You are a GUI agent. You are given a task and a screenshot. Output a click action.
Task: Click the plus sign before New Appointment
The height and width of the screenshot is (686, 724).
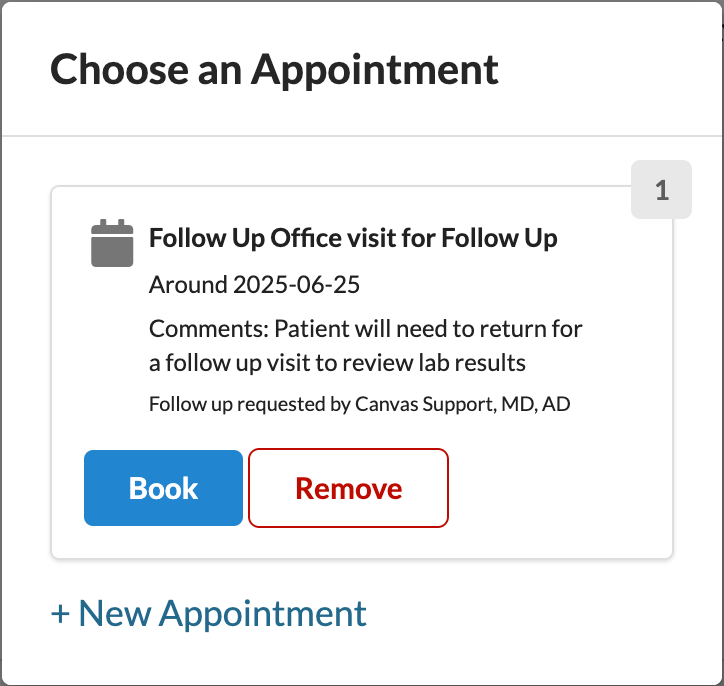point(60,613)
